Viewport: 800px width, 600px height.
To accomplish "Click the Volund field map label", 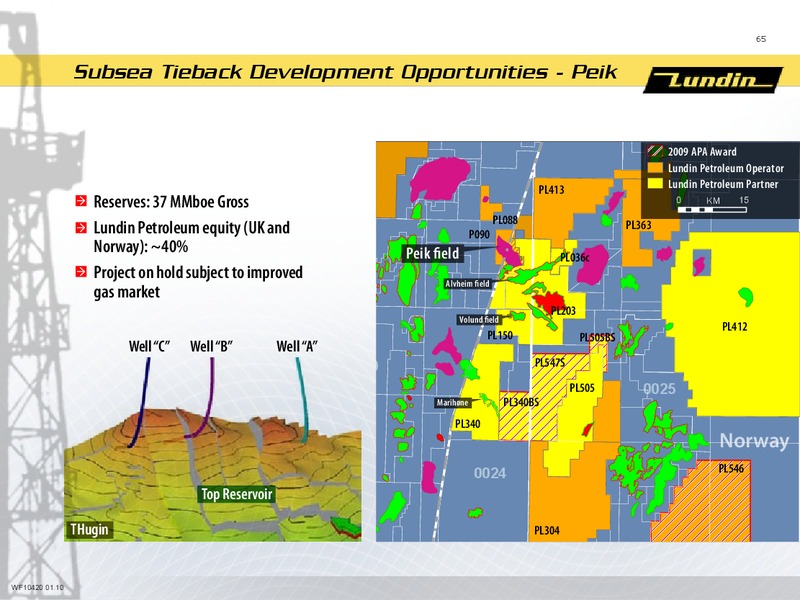I will click(478, 320).
